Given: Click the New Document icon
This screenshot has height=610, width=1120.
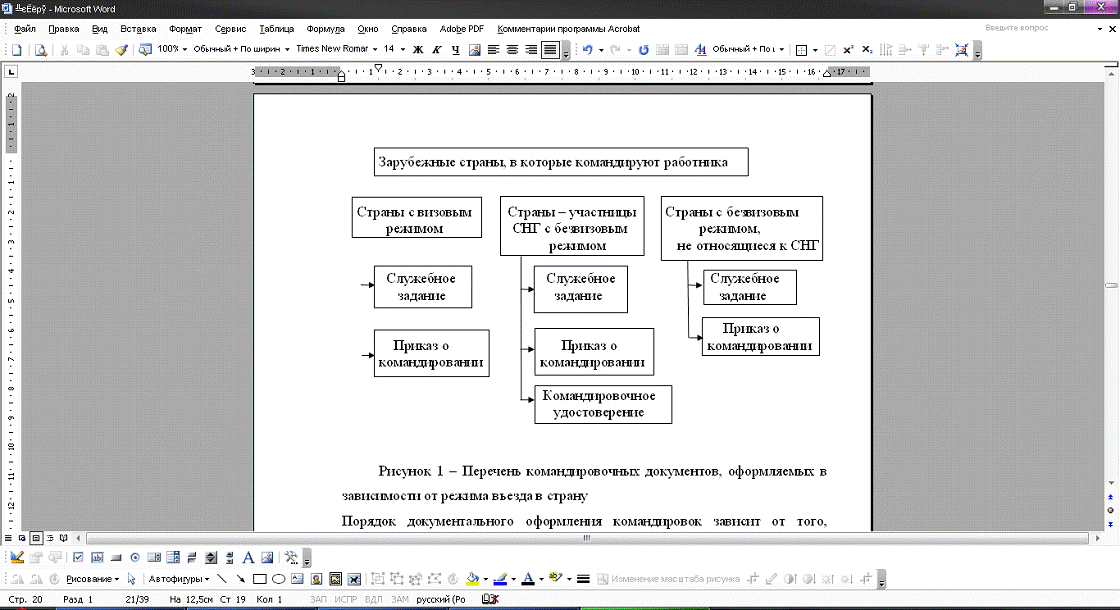Looking at the screenshot, I should (x=16, y=49).
